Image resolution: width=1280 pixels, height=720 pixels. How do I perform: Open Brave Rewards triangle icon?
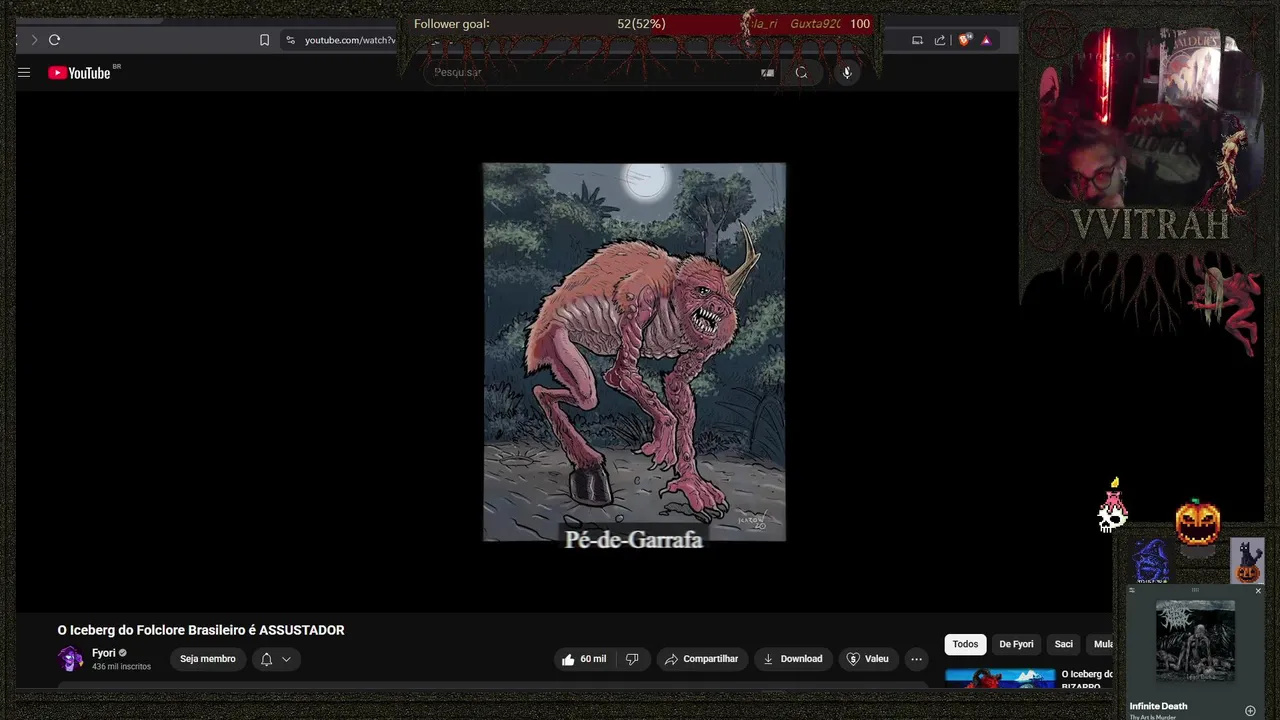tap(986, 40)
